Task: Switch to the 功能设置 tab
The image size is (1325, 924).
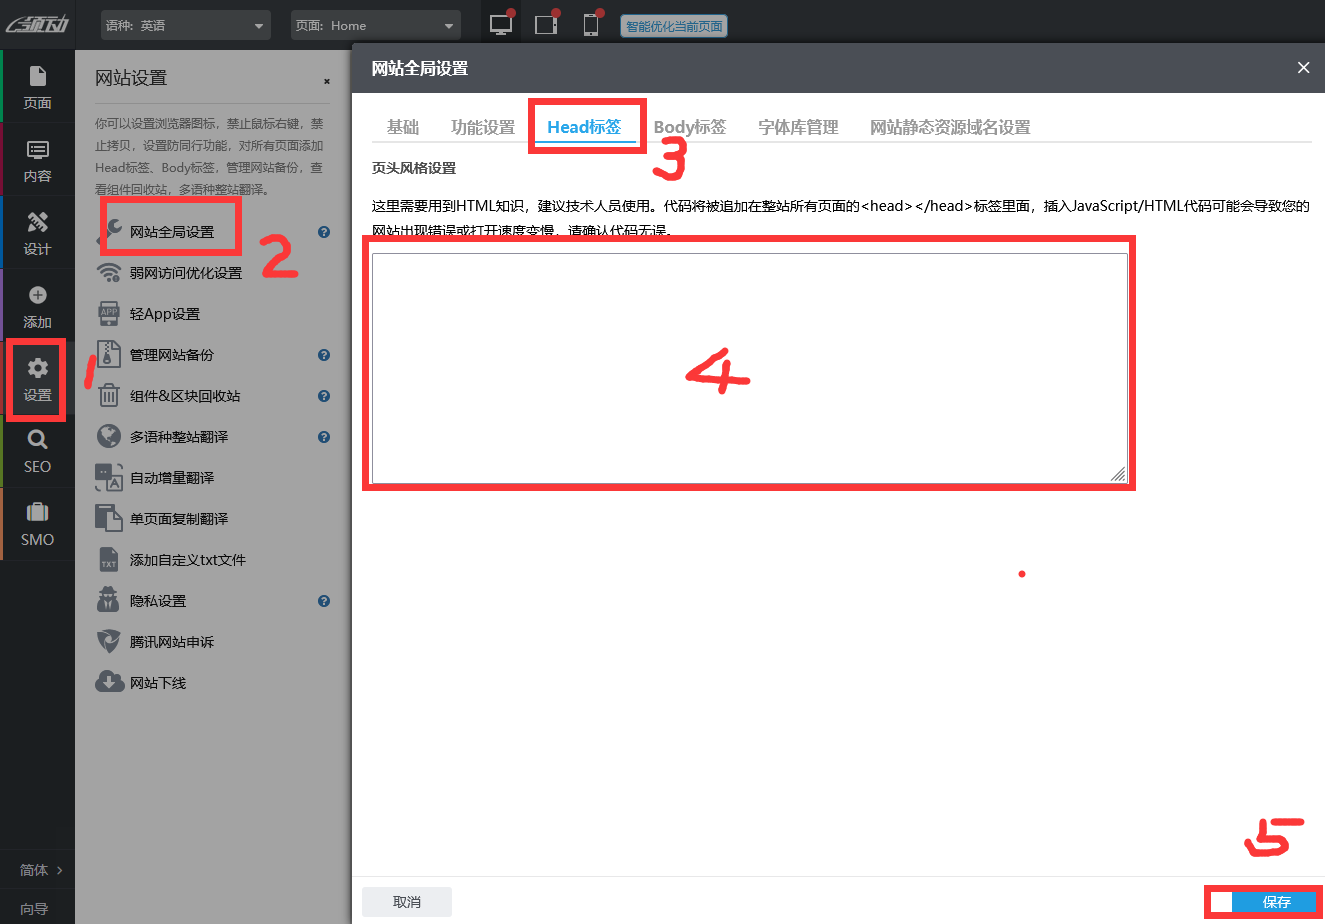Action: point(482,127)
